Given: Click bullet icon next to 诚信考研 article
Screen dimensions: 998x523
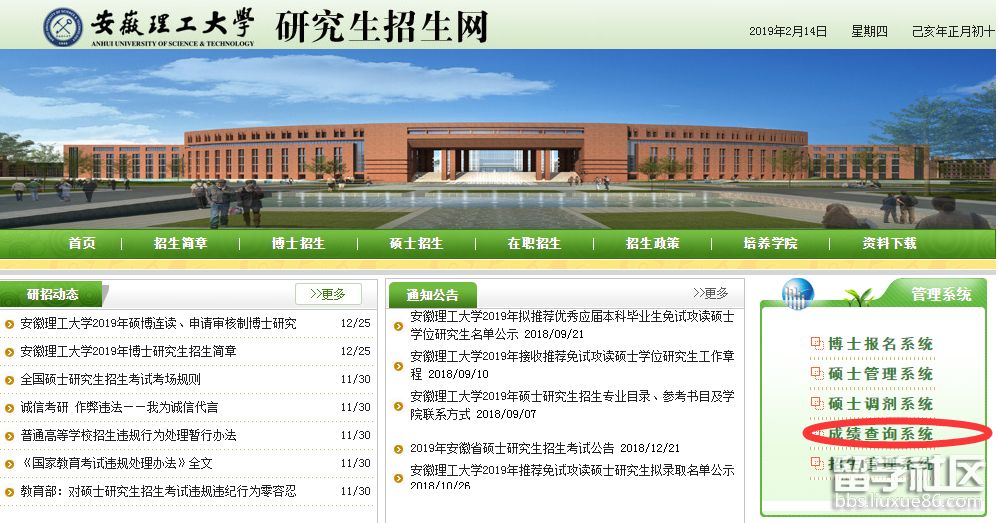Looking at the screenshot, I should pos(10,408).
